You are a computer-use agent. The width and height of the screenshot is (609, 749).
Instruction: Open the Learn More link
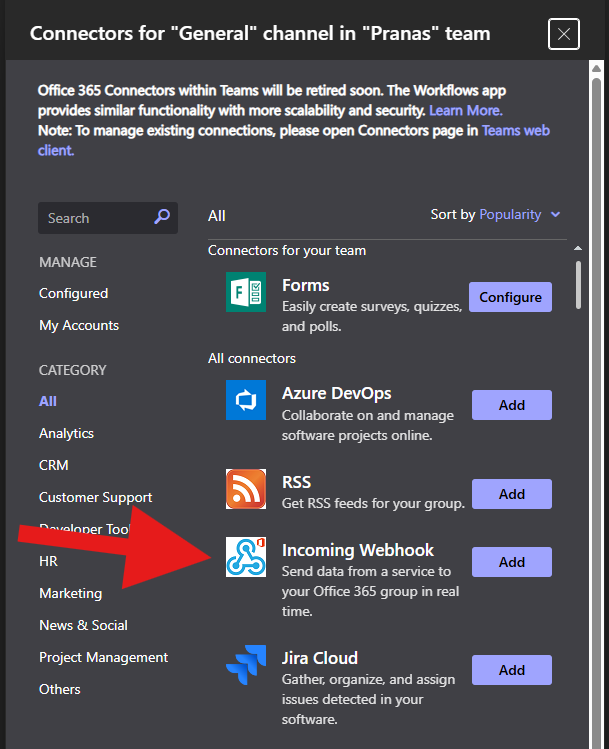click(466, 110)
